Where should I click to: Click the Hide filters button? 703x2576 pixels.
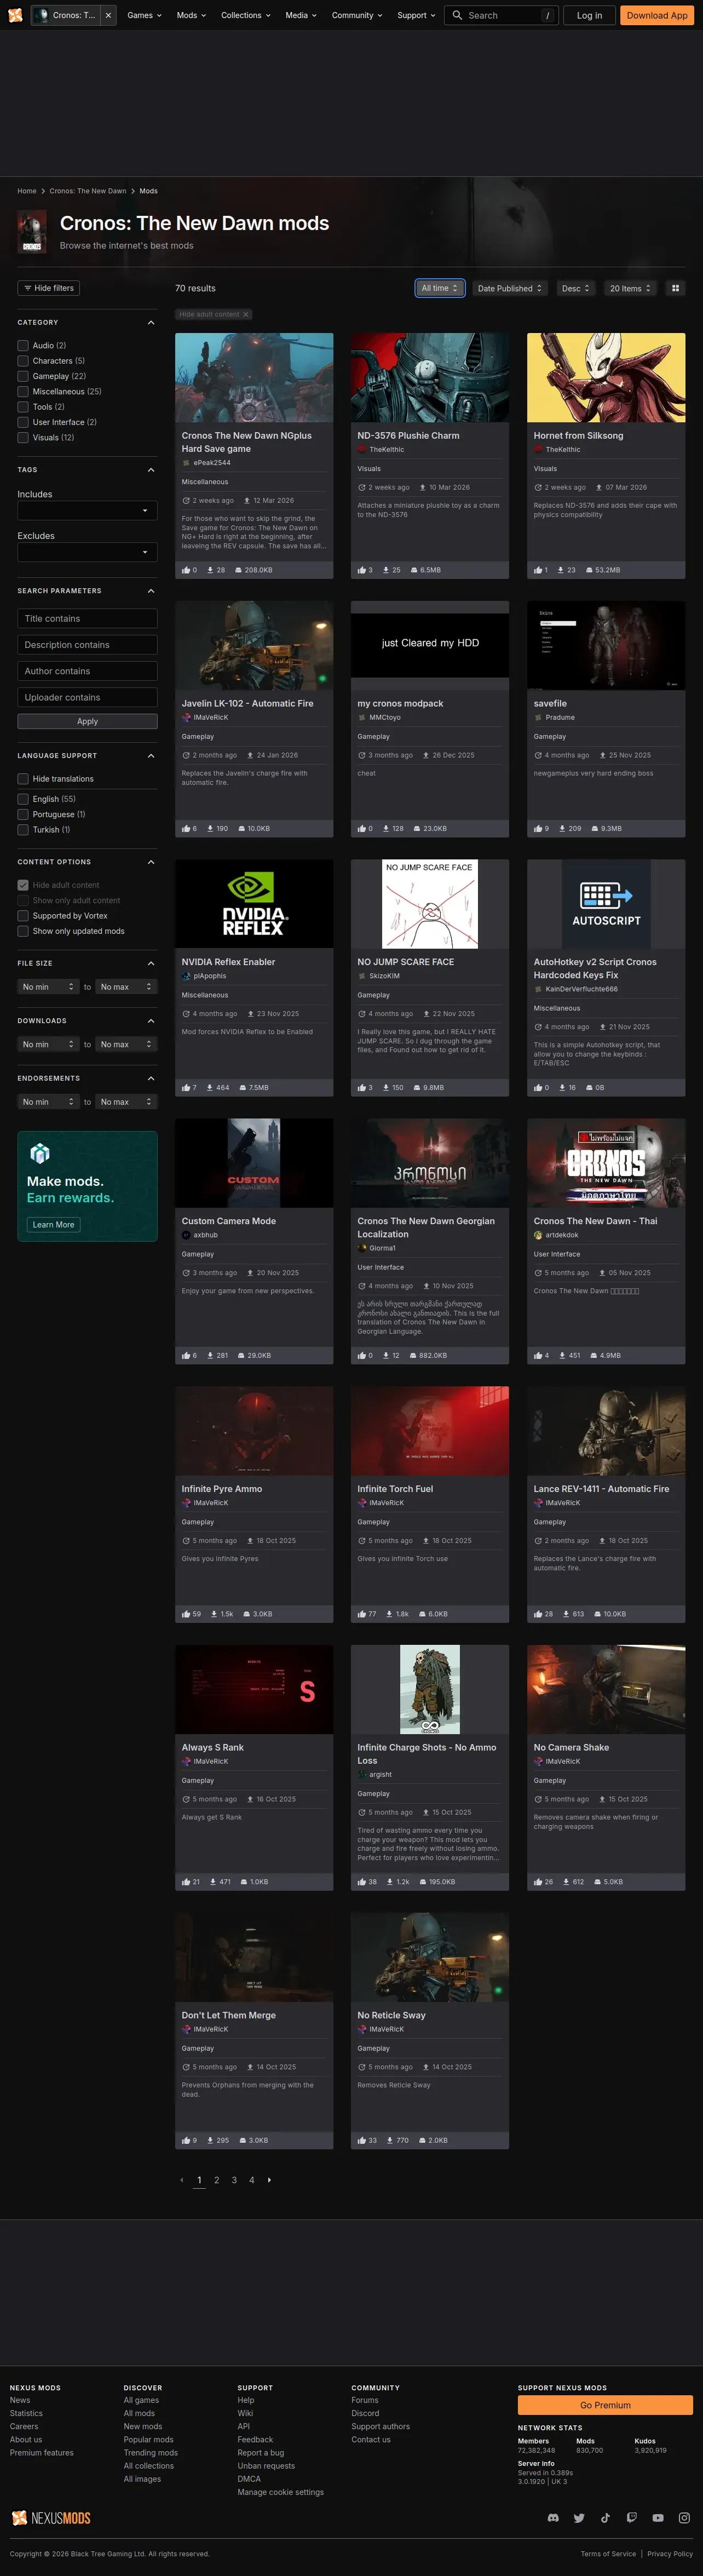(48, 288)
